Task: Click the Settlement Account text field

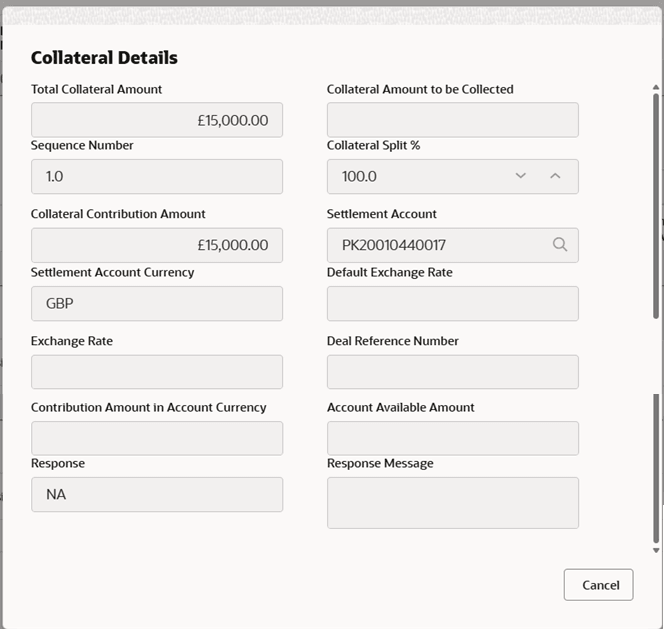Action: [435, 245]
